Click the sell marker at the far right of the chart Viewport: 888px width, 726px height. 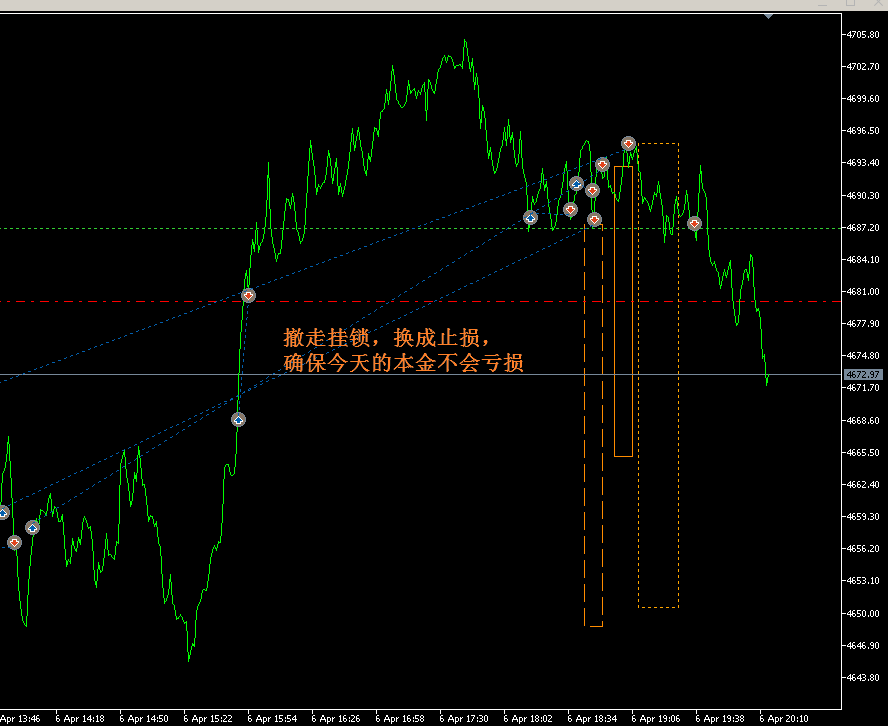point(694,224)
